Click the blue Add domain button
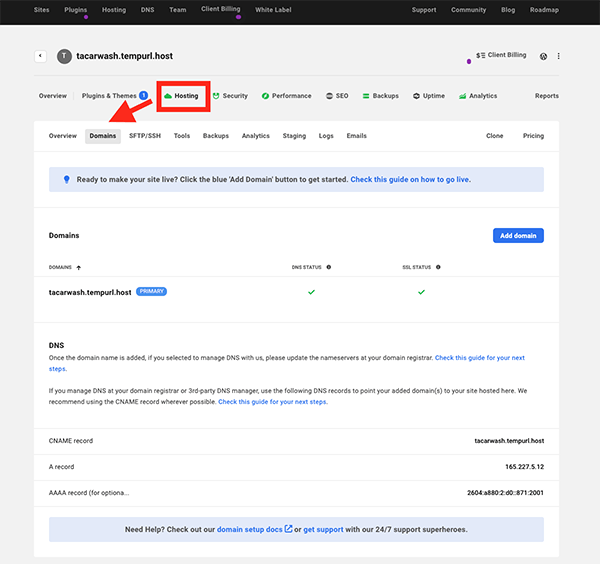This screenshot has width=600, height=564. [518, 236]
